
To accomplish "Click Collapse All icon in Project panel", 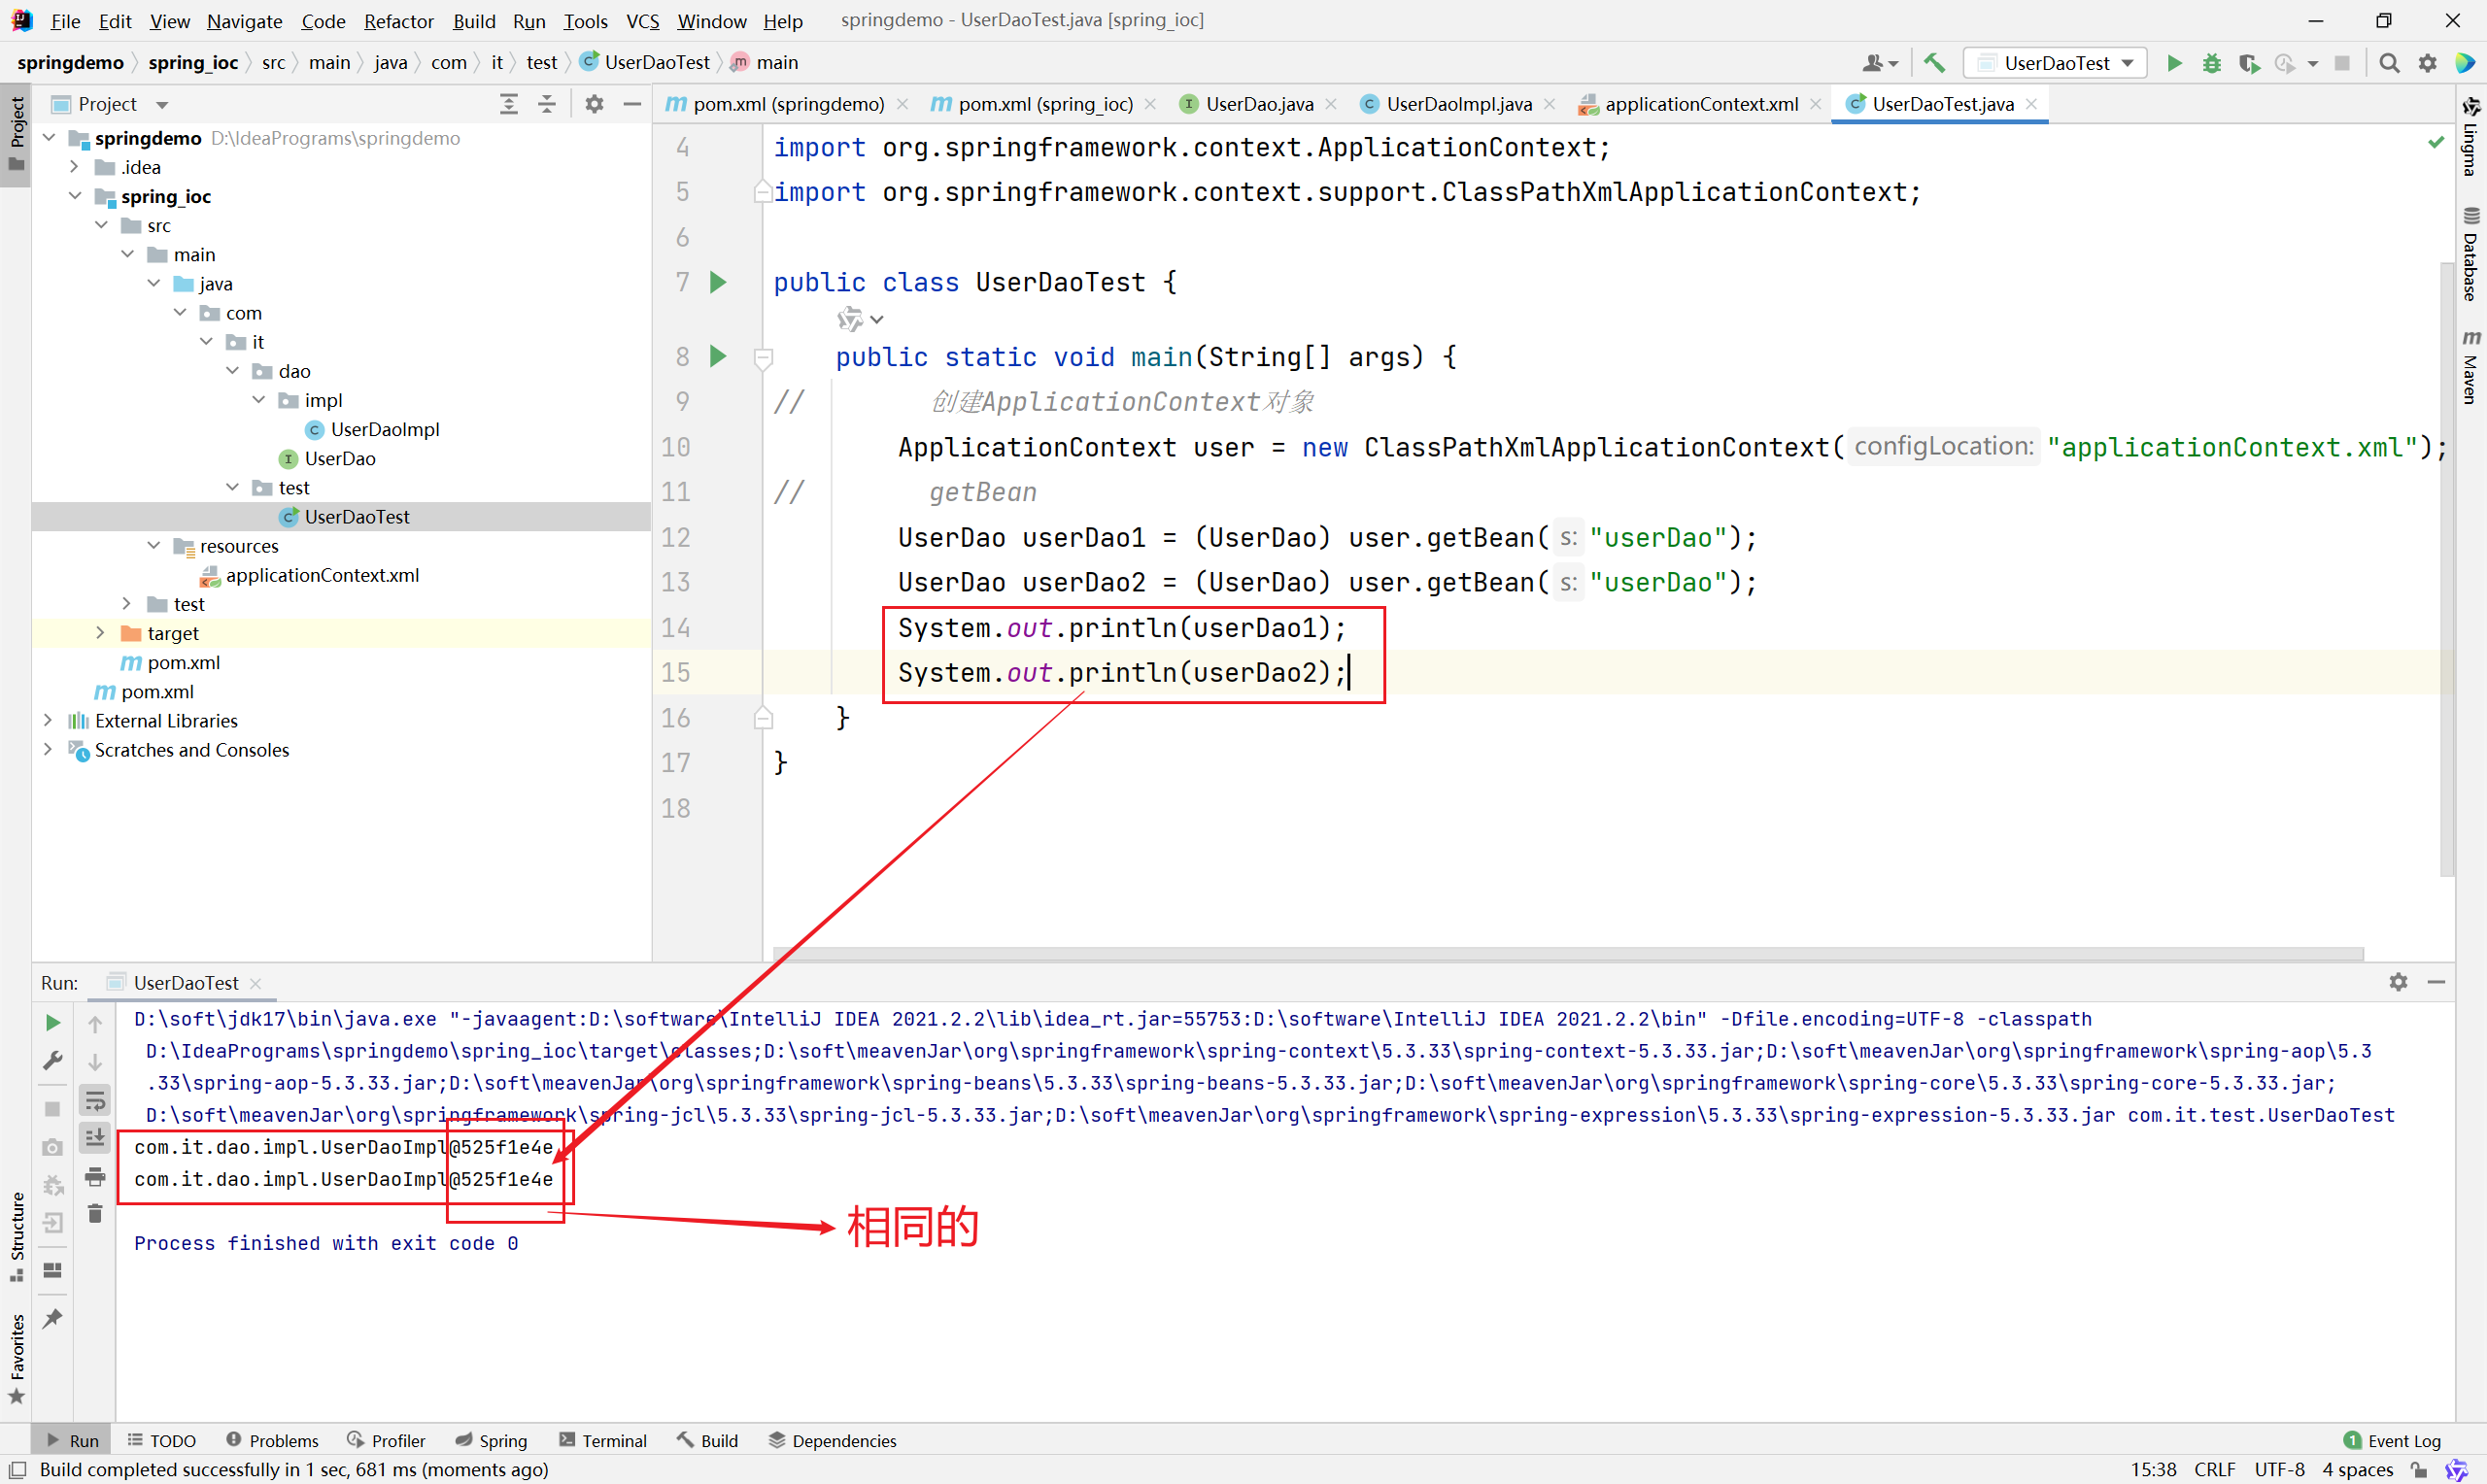I will click(547, 104).
